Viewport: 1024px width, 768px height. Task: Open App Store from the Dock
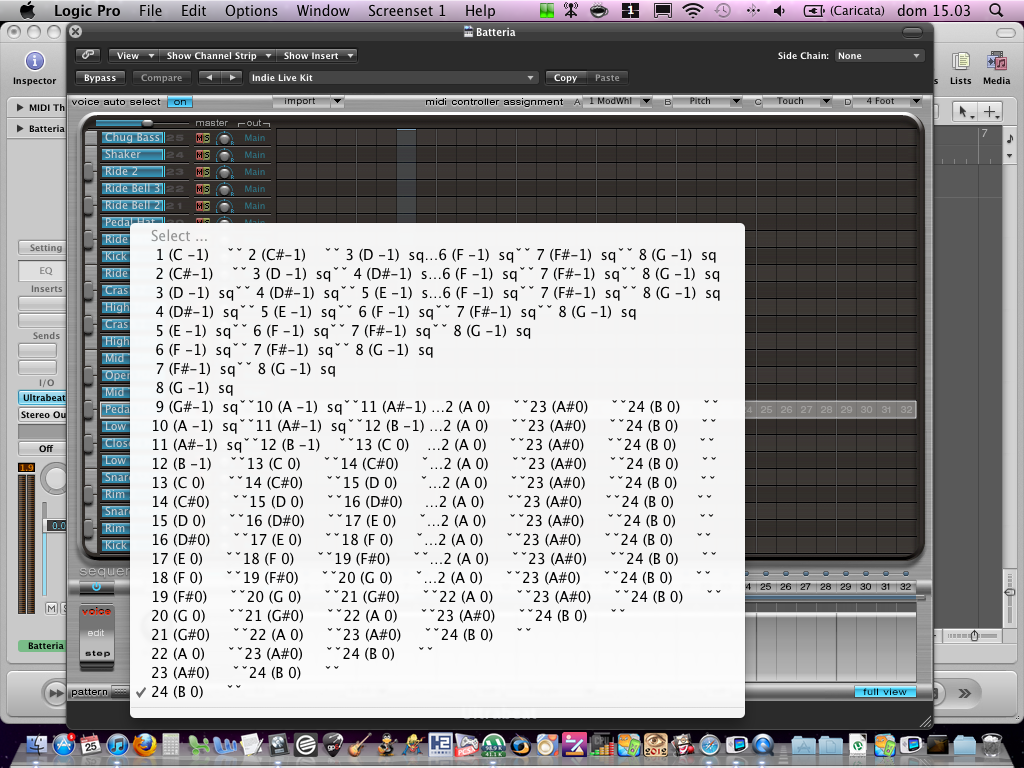coord(64,744)
